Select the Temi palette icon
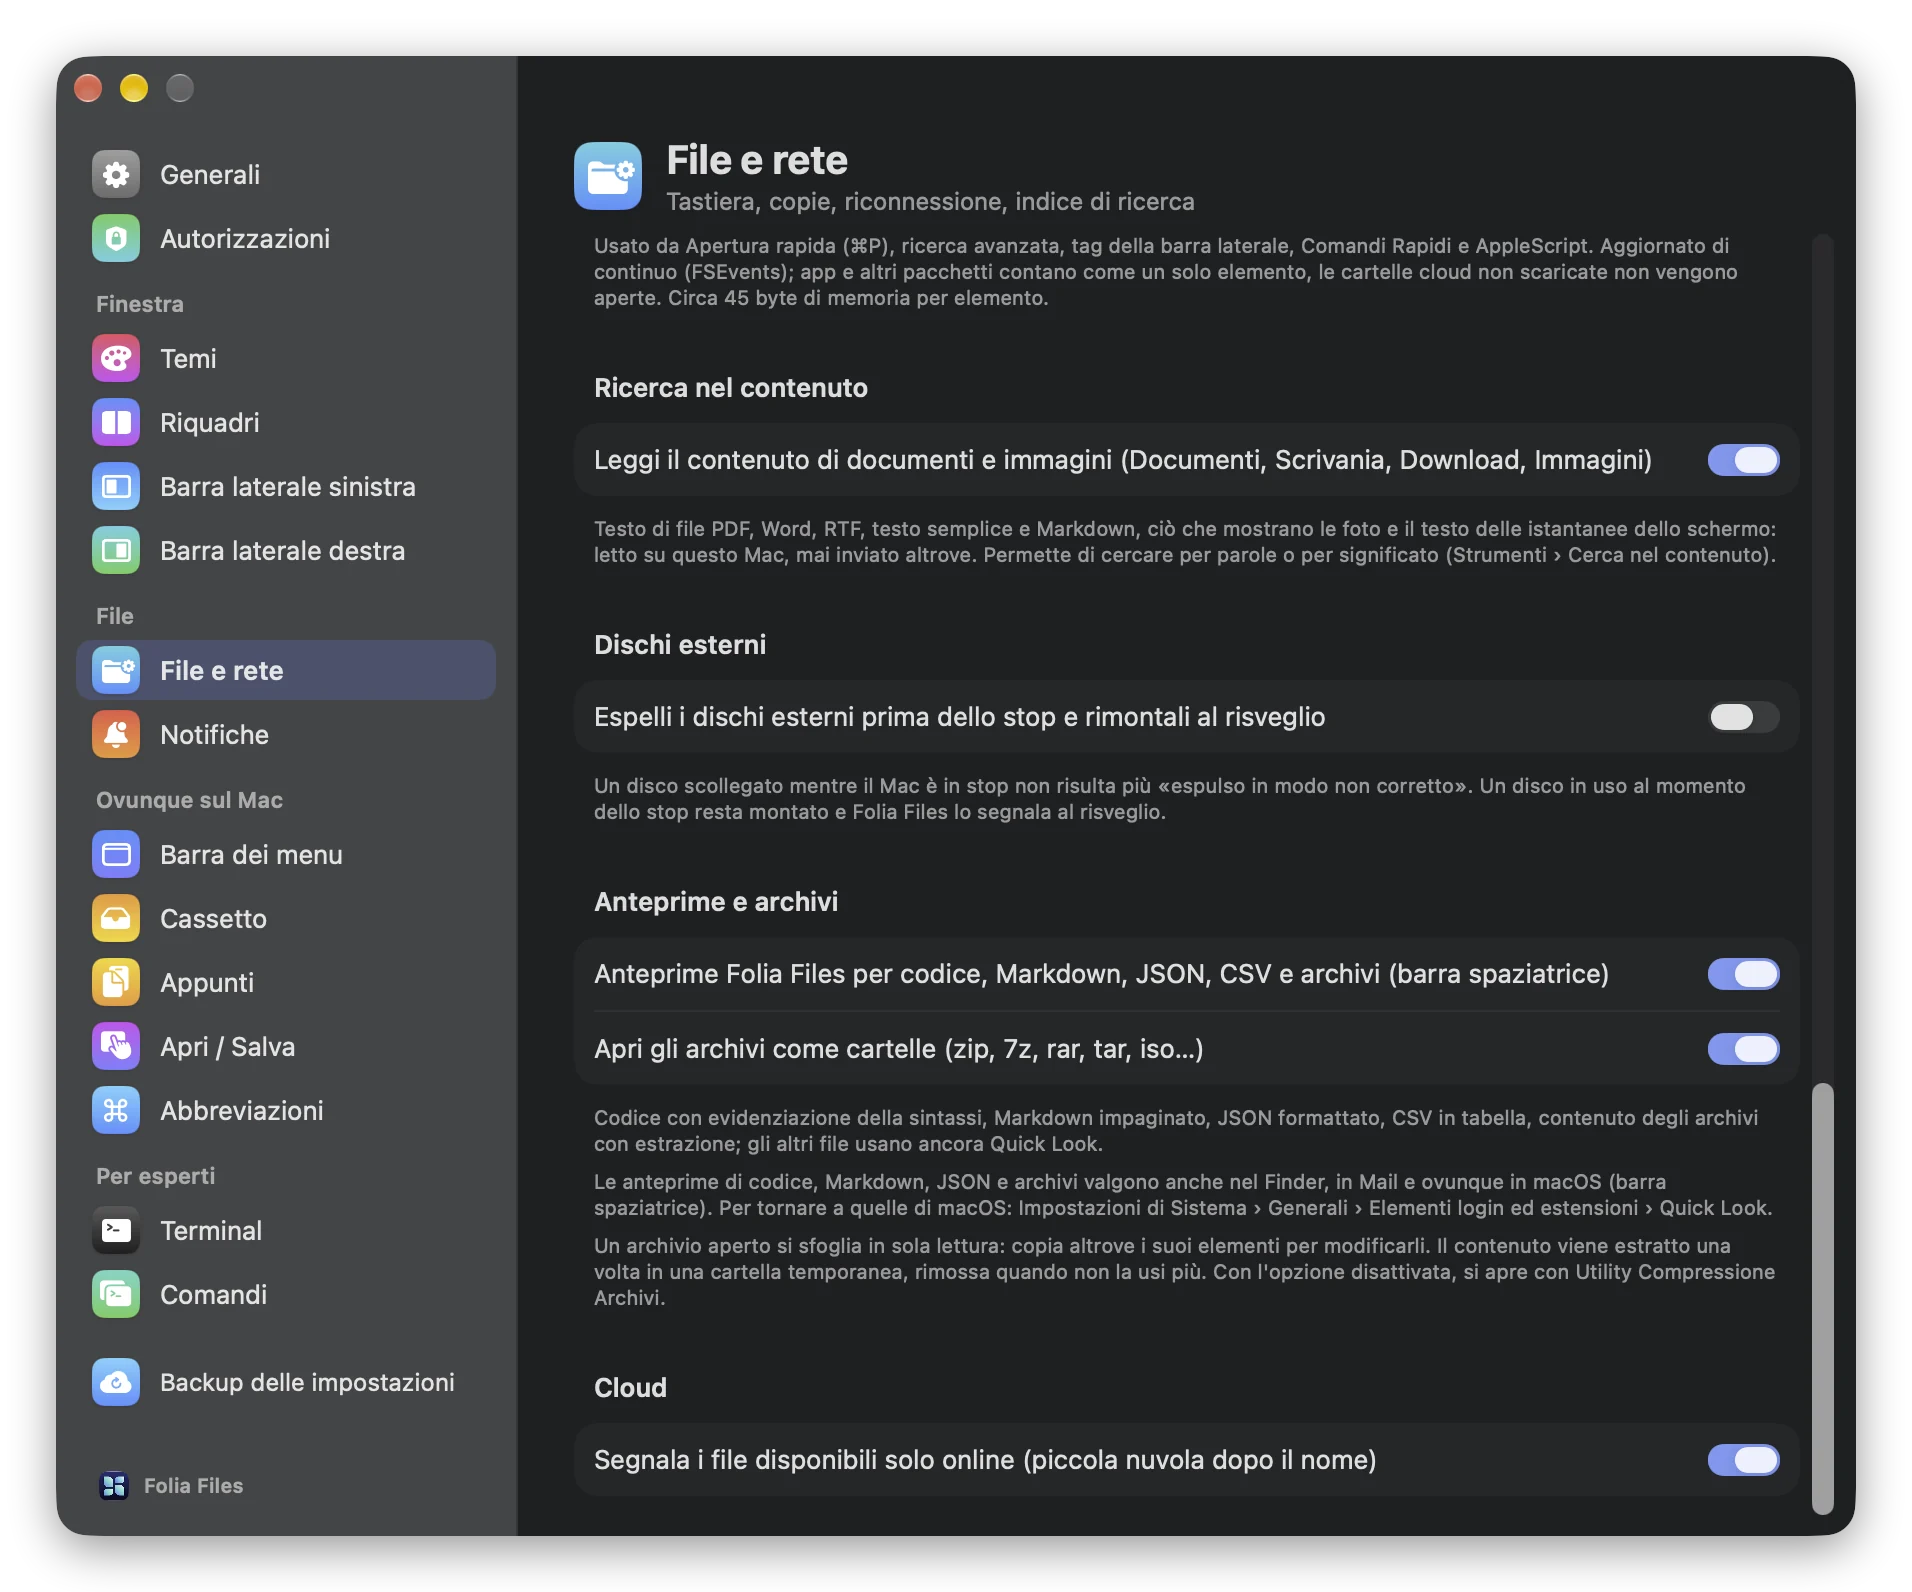This screenshot has width=1912, height=1592. pos(116,359)
